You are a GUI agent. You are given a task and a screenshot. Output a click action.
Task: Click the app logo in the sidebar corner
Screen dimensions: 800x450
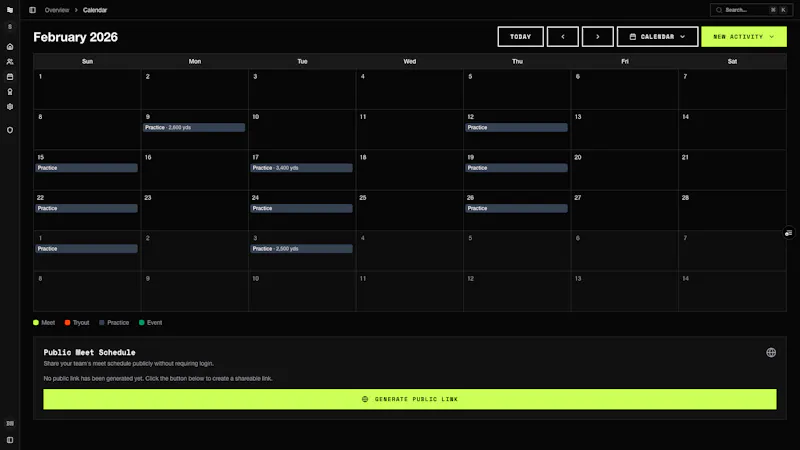(x=10, y=10)
